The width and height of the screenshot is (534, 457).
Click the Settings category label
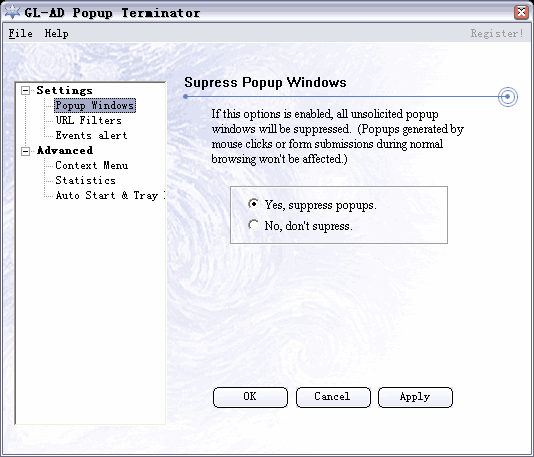(x=64, y=90)
